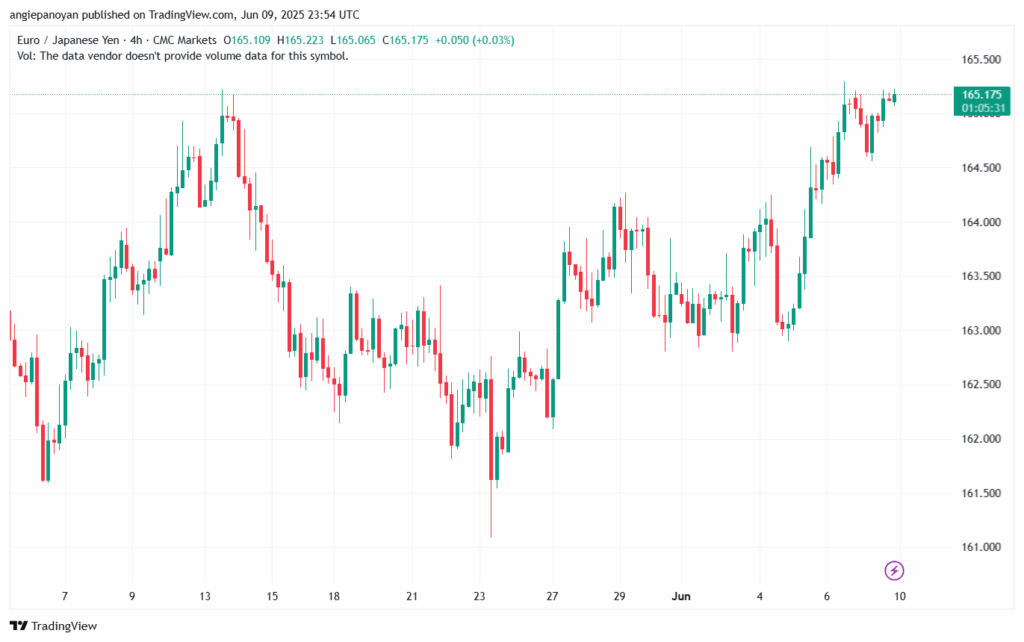Click the high value H165.223
1024x642 pixels.
tap(300, 40)
